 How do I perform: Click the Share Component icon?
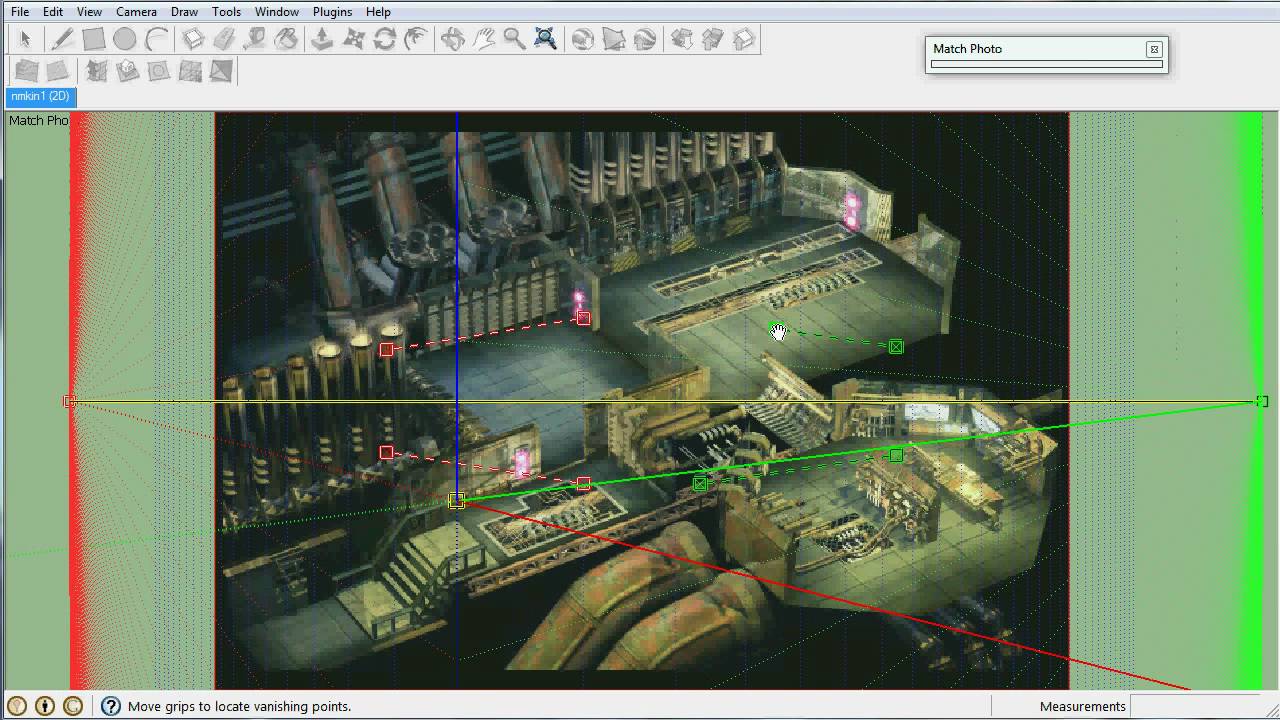(x=743, y=39)
